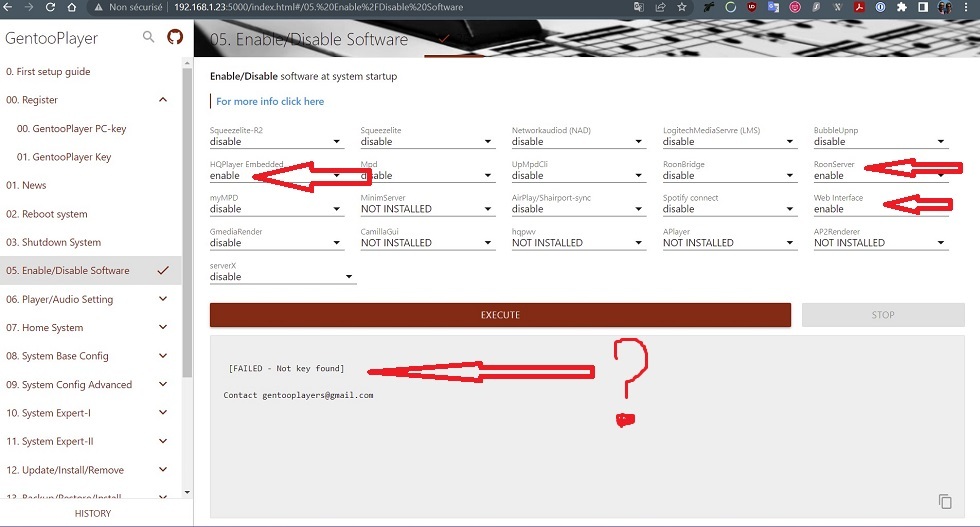
Task: Expand 10. System Expert-I
Action: [x=163, y=413]
